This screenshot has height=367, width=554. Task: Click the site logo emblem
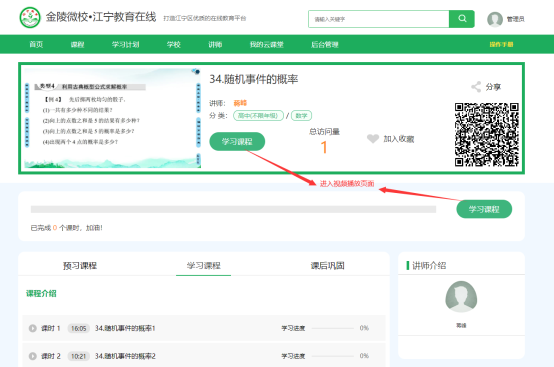(30, 18)
